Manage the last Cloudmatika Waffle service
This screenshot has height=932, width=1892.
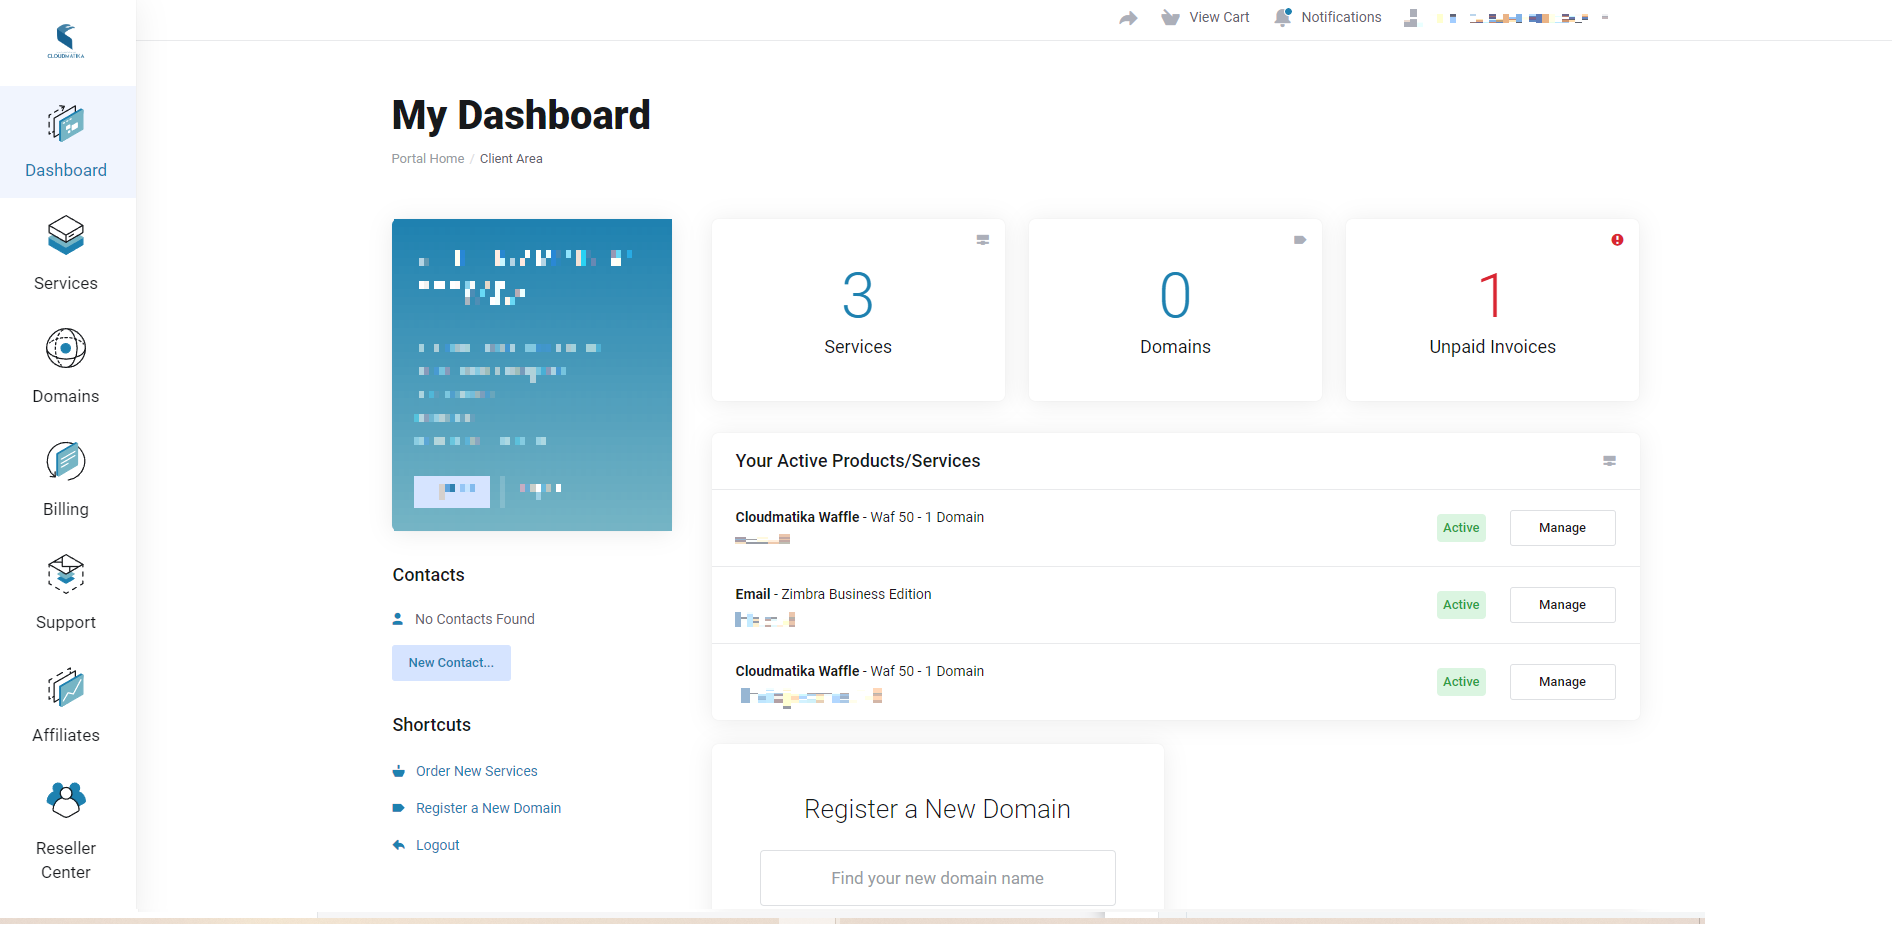[x=1562, y=682]
